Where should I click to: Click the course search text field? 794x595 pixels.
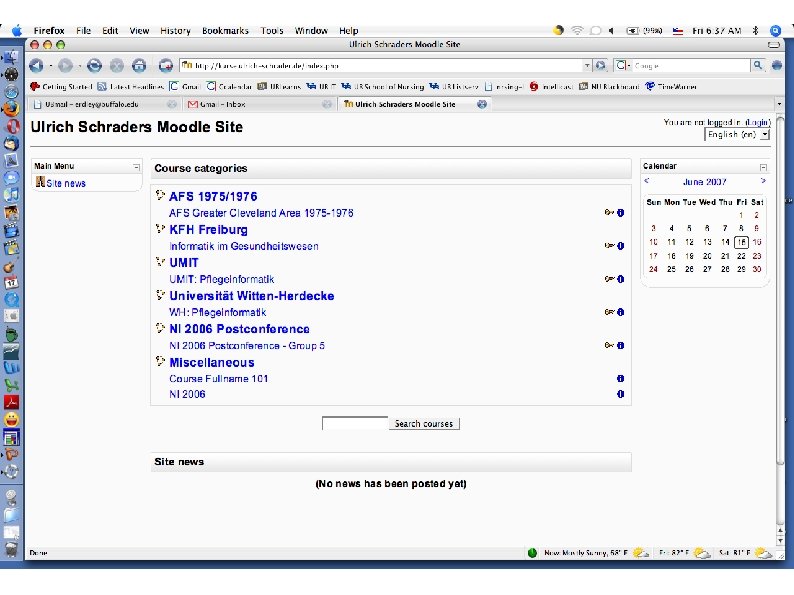click(354, 423)
